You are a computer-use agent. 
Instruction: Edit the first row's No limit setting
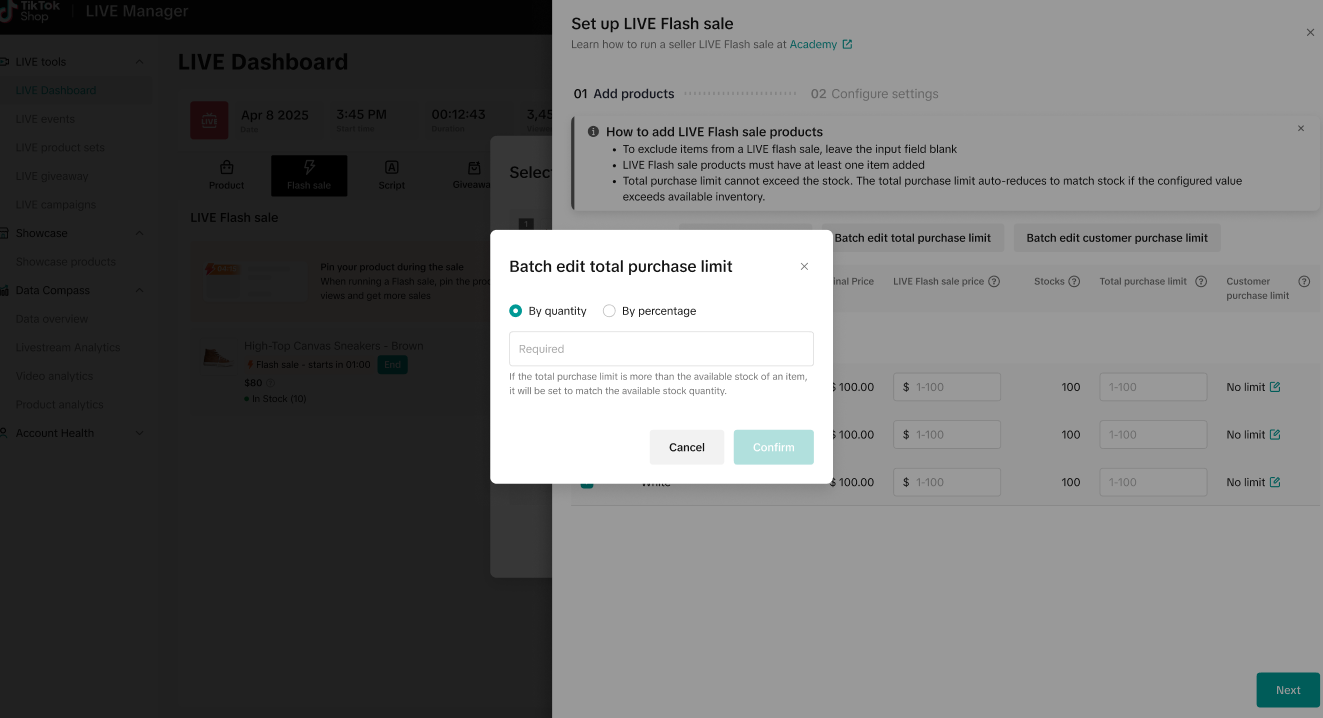(1275, 387)
